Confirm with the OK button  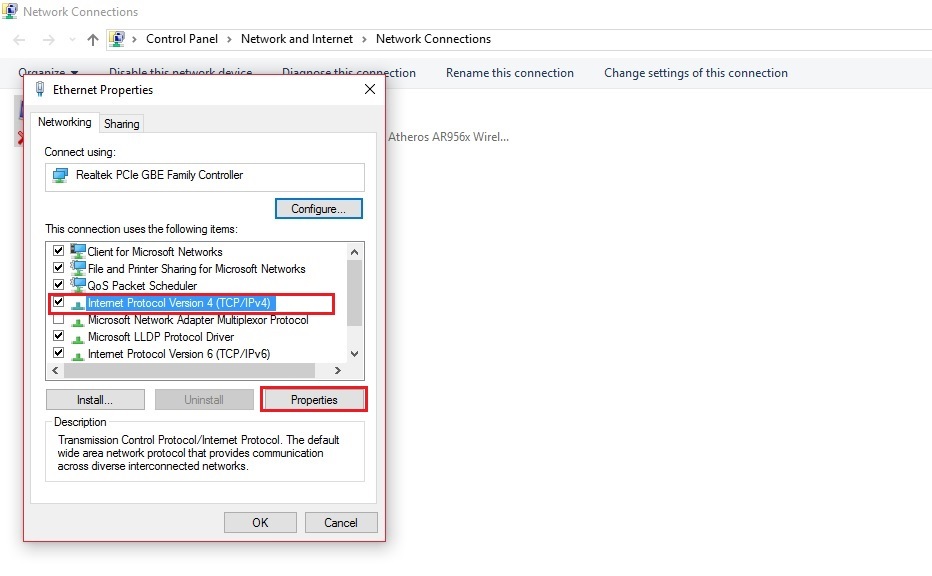tap(260, 523)
